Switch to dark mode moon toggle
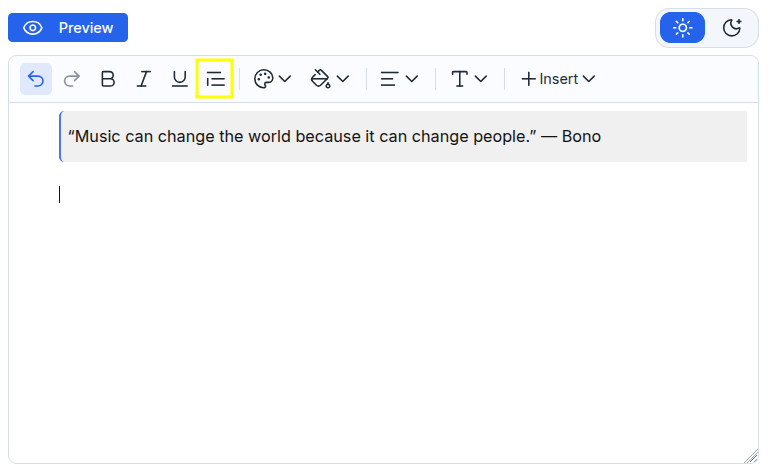The image size is (775, 475). point(732,28)
